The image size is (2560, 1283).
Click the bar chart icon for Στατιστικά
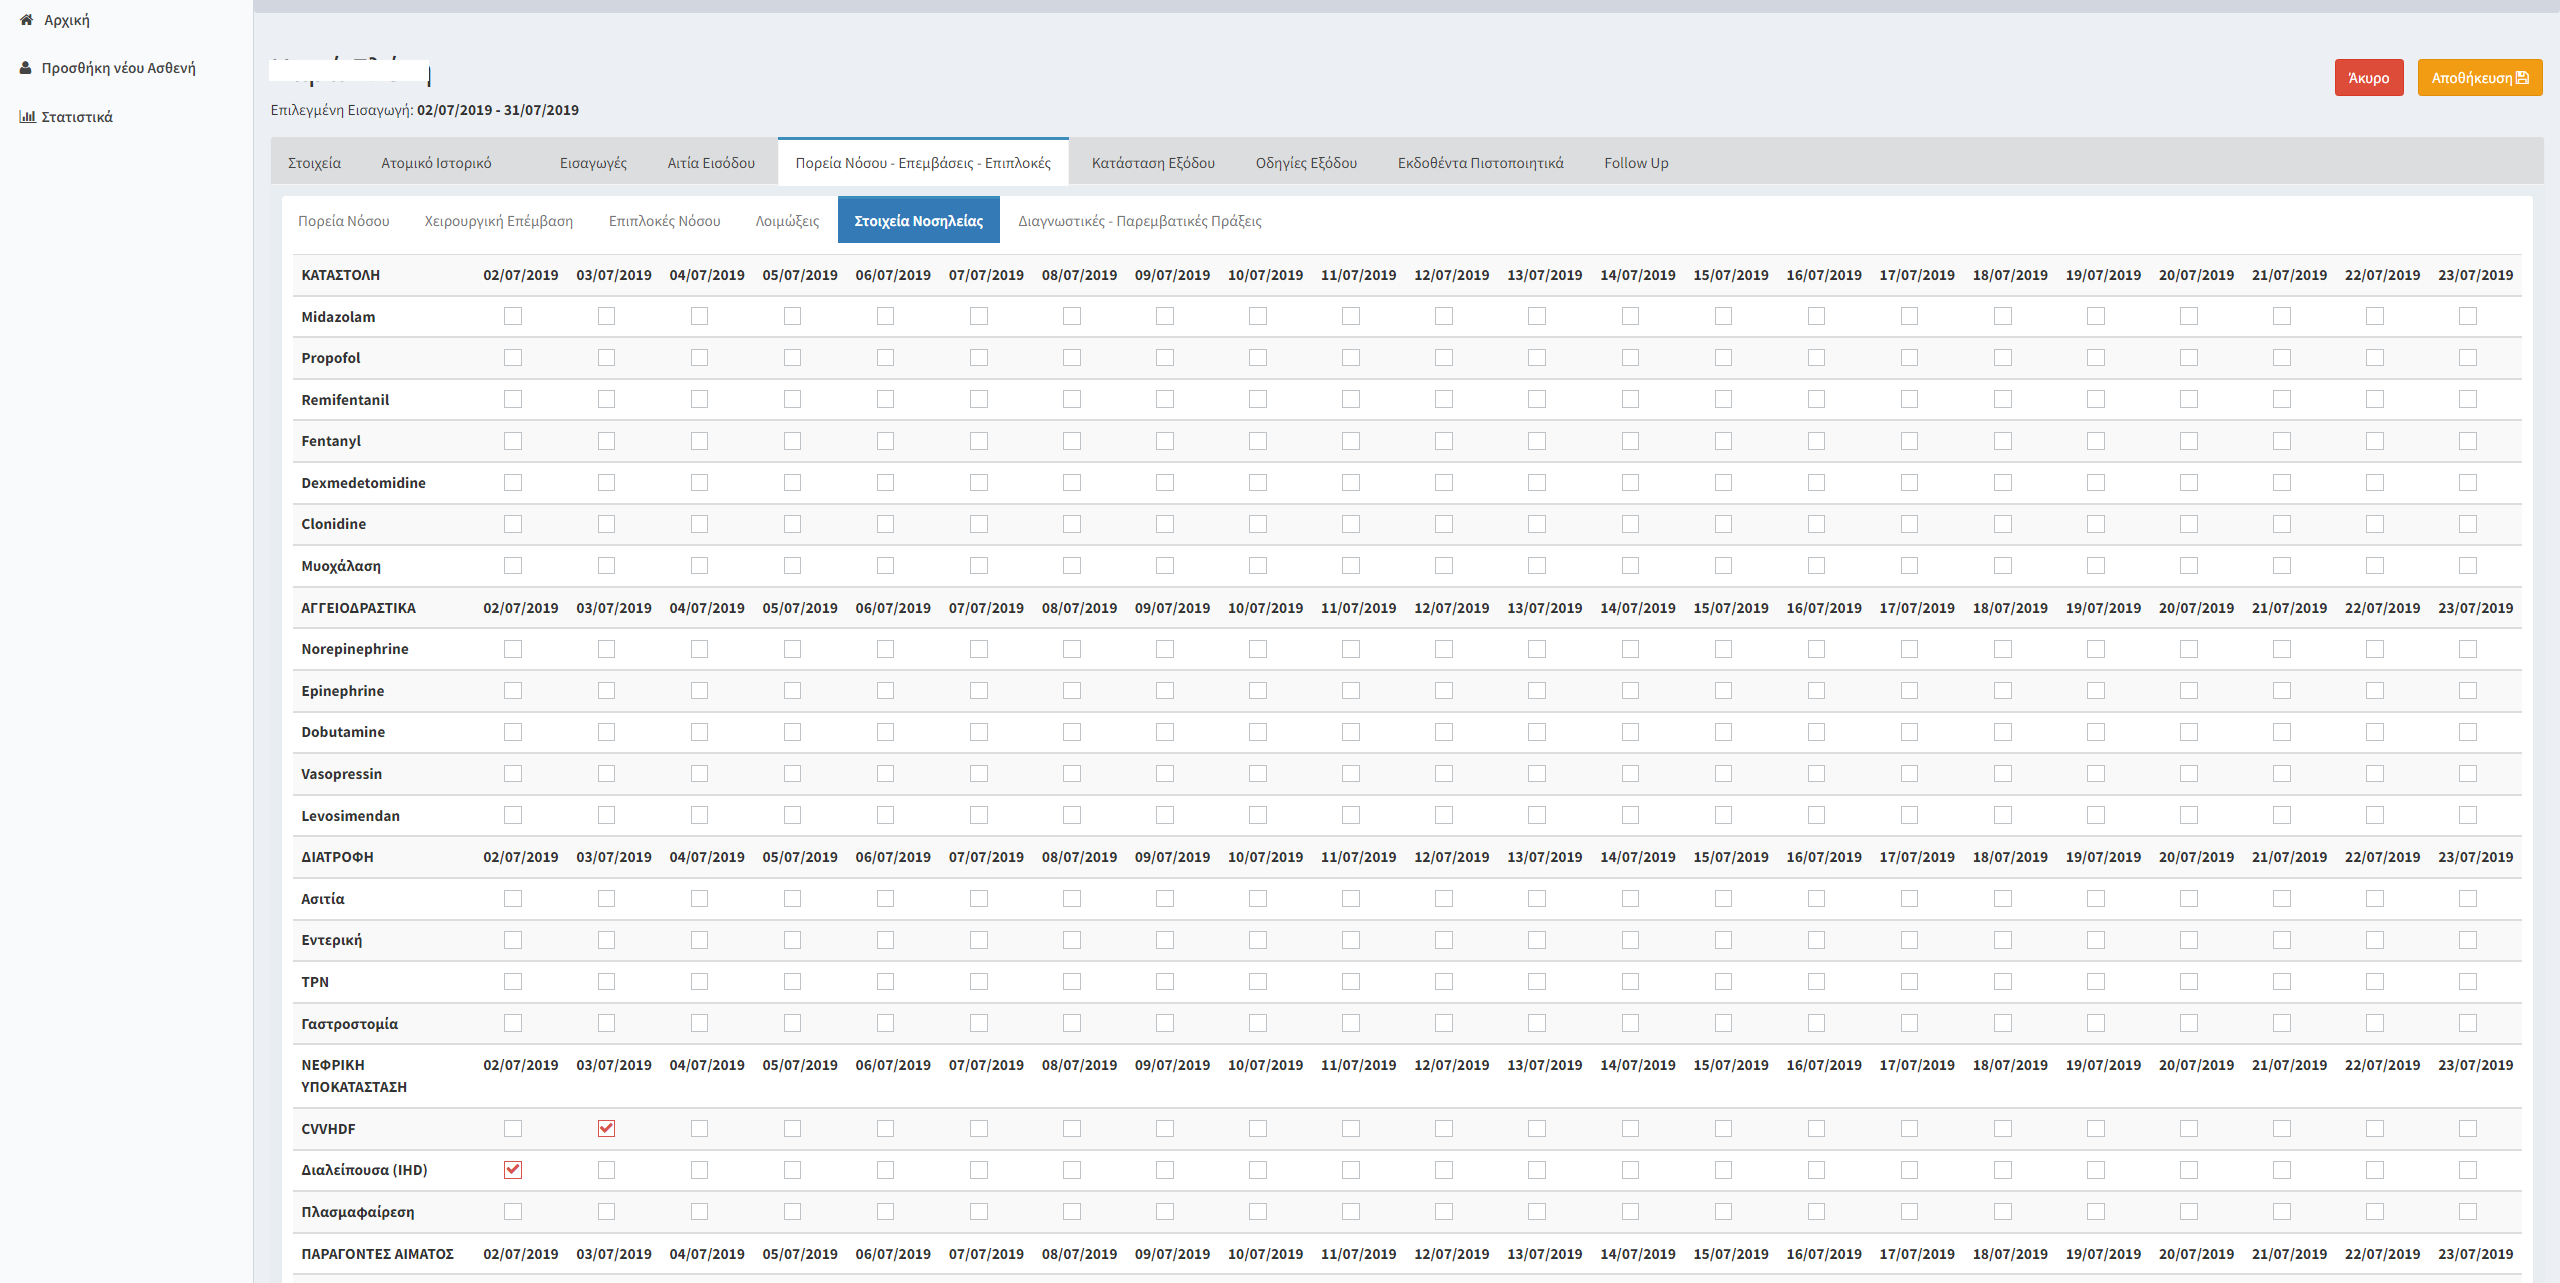(x=27, y=117)
